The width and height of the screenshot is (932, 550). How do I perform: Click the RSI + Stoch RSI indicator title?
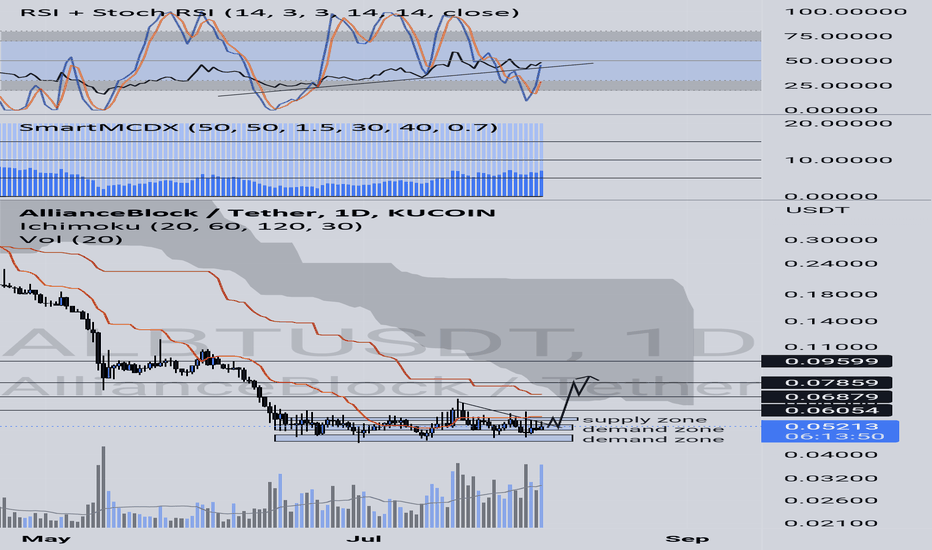[x=269, y=12]
